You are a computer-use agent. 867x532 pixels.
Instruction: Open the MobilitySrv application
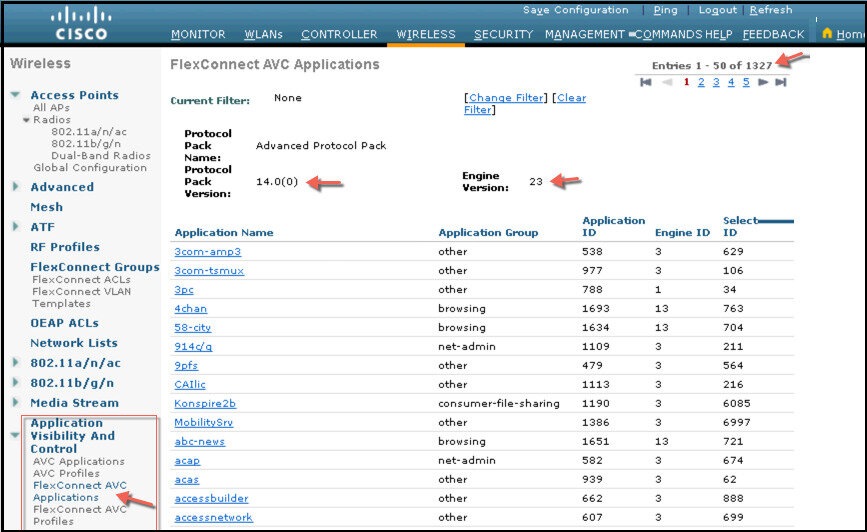203,423
